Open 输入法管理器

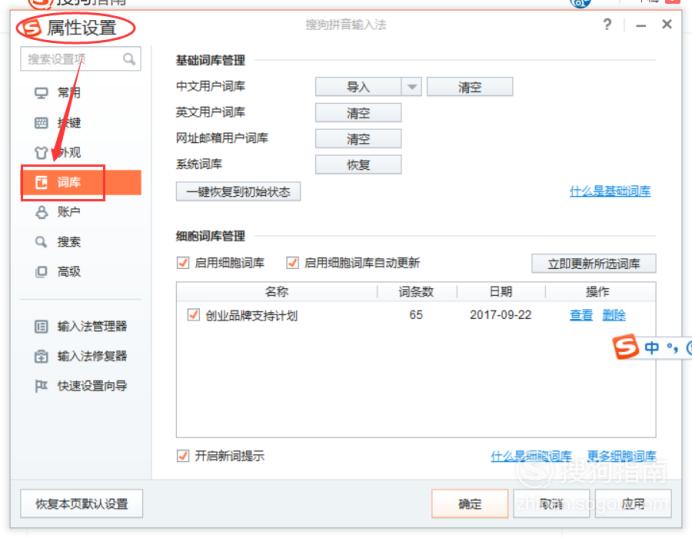[x=92, y=327]
